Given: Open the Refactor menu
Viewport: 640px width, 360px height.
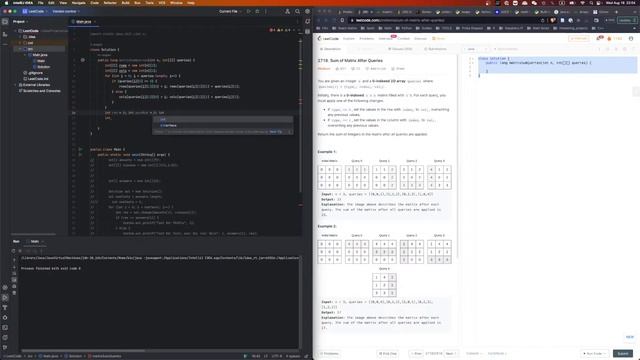Looking at the screenshot, I should [x=110, y=3].
